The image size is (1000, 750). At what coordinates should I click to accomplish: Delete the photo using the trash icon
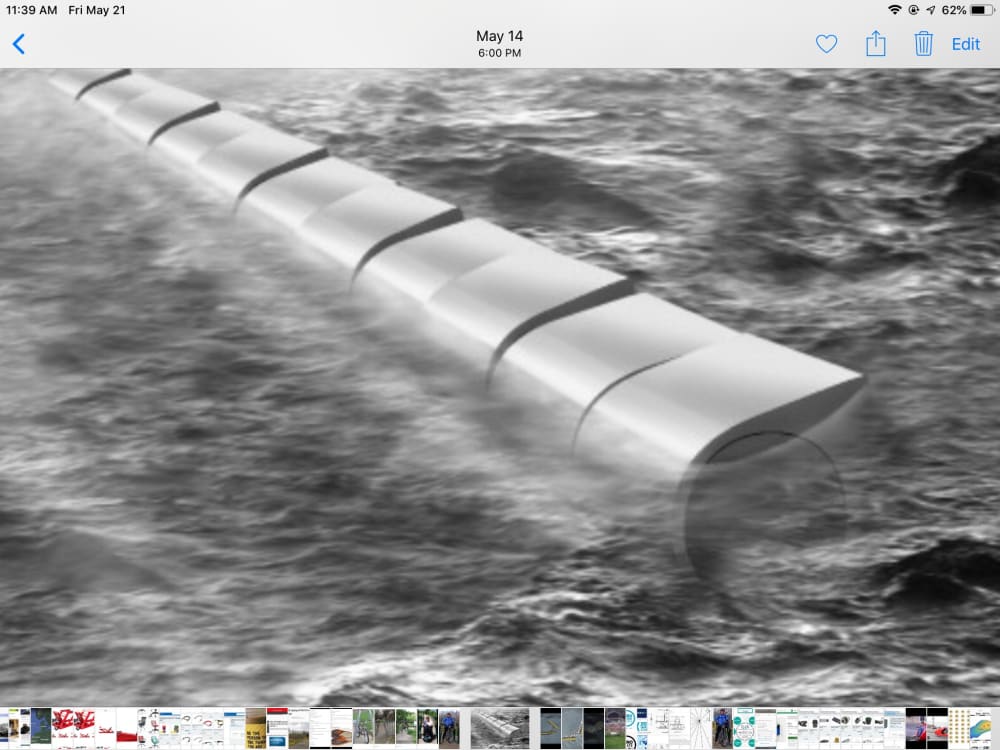point(923,43)
